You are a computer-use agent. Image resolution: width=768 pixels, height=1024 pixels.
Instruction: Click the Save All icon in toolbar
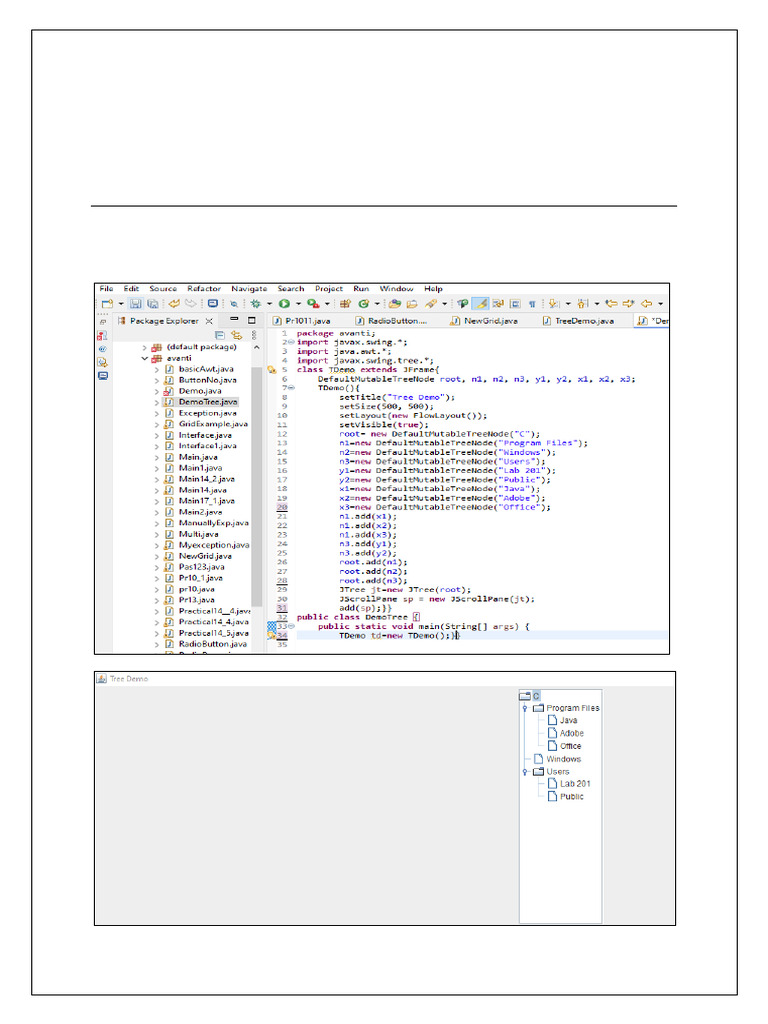click(153, 303)
